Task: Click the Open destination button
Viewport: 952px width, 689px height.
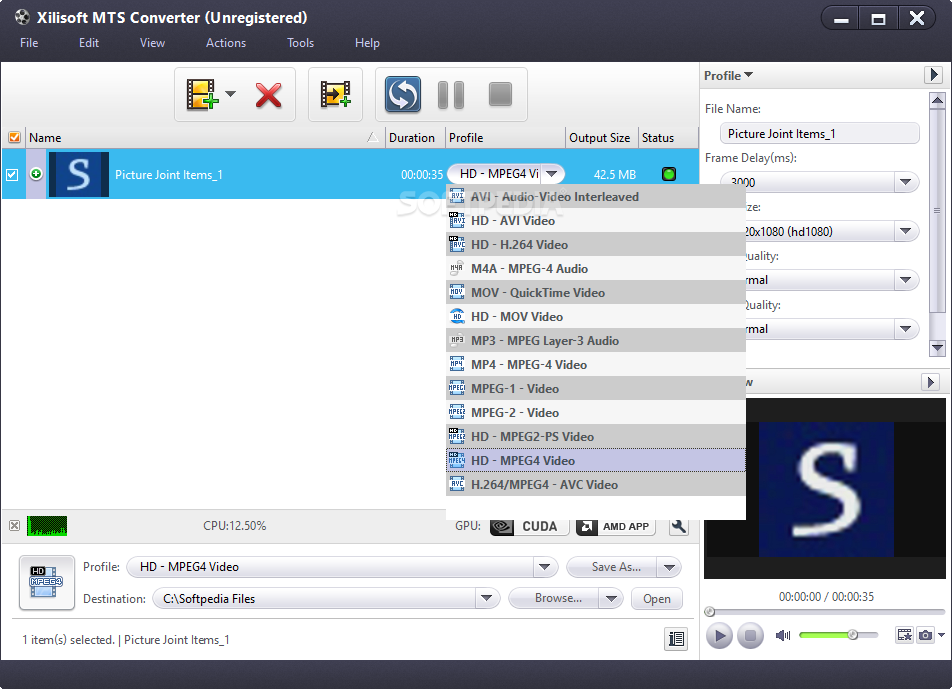Action: (657, 599)
